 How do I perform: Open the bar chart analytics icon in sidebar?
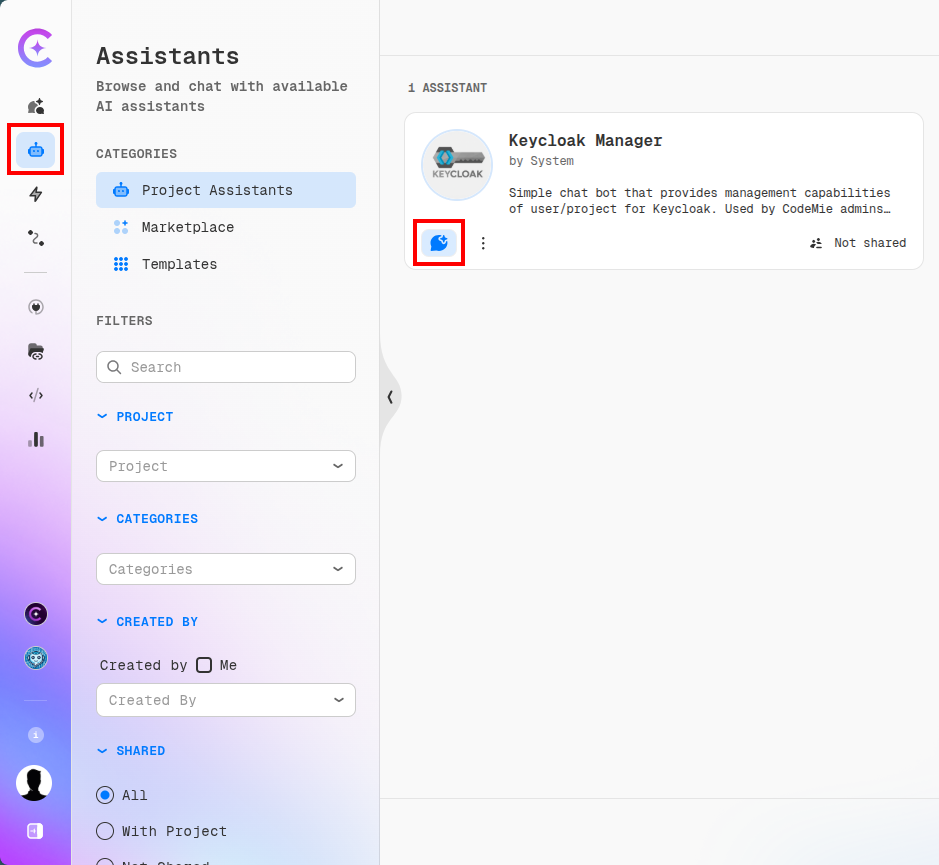[36, 440]
